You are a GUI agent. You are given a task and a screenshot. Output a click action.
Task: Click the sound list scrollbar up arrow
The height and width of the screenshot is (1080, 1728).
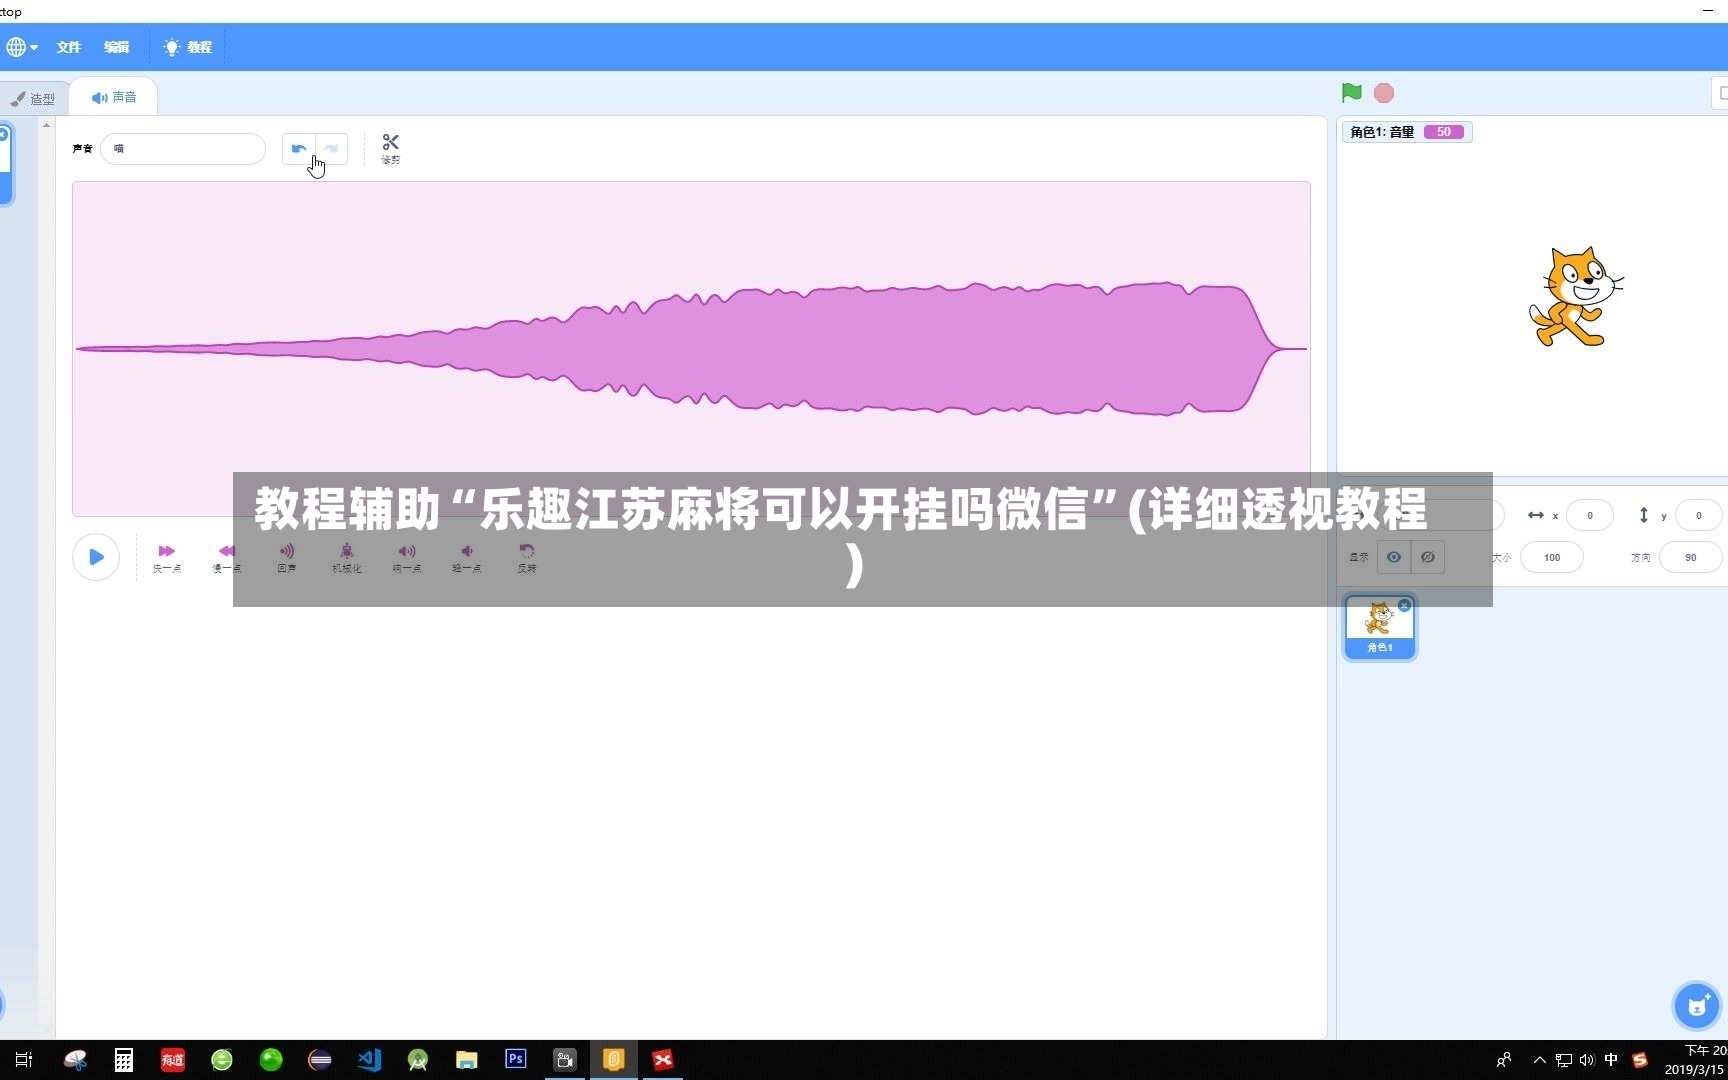[x=46, y=125]
